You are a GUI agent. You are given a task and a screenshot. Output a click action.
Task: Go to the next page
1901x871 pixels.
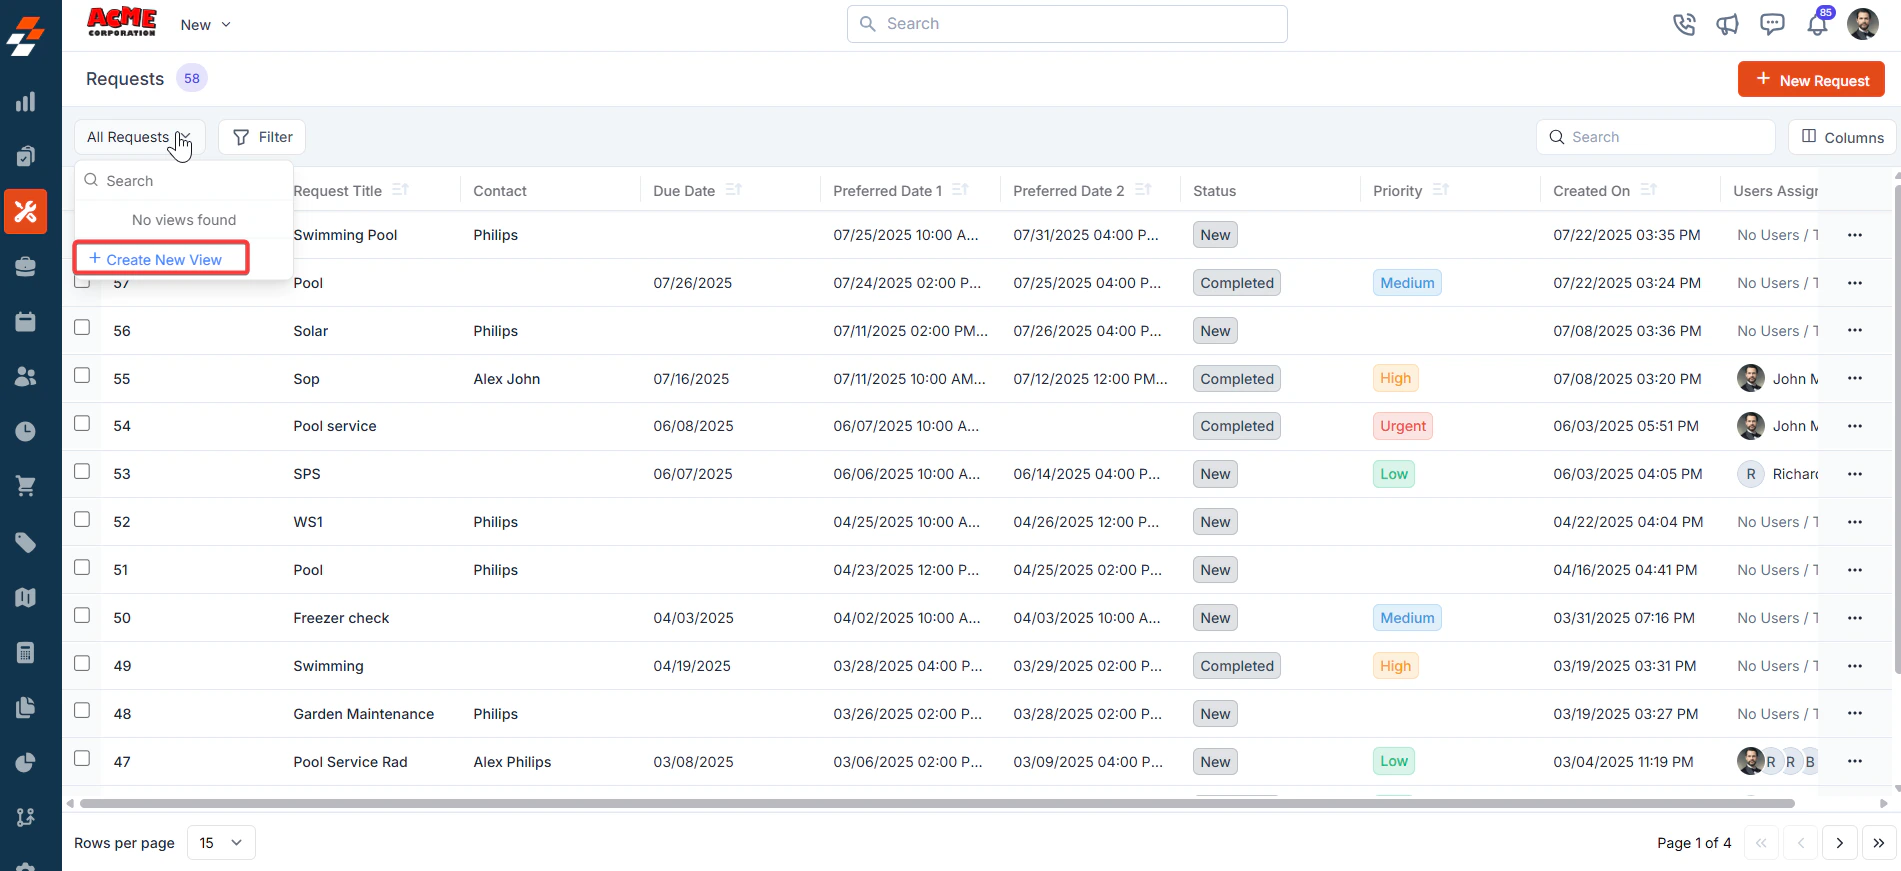(1839, 843)
